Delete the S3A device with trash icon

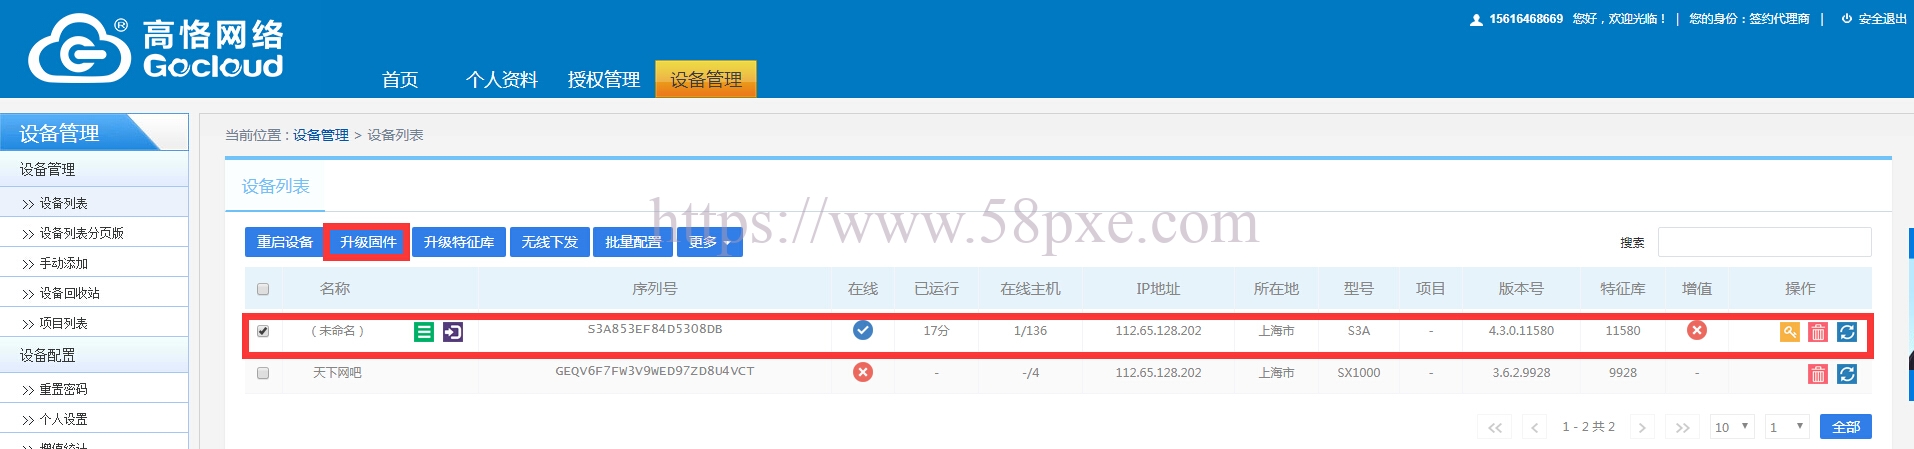[x=1818, y=332]
